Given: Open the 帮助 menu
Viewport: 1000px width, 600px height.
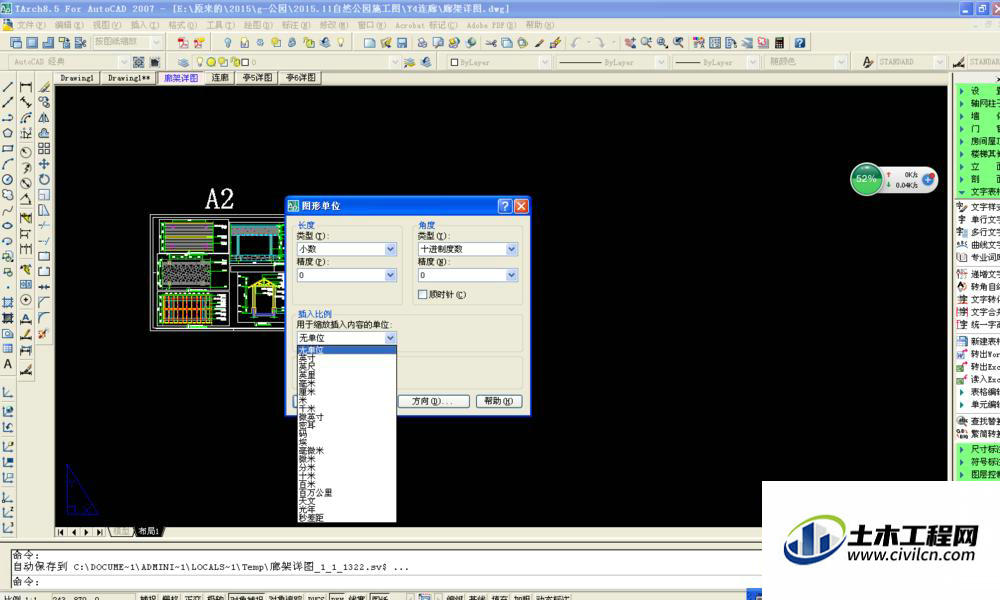Looking at the screenshot, I should (540, 25).
